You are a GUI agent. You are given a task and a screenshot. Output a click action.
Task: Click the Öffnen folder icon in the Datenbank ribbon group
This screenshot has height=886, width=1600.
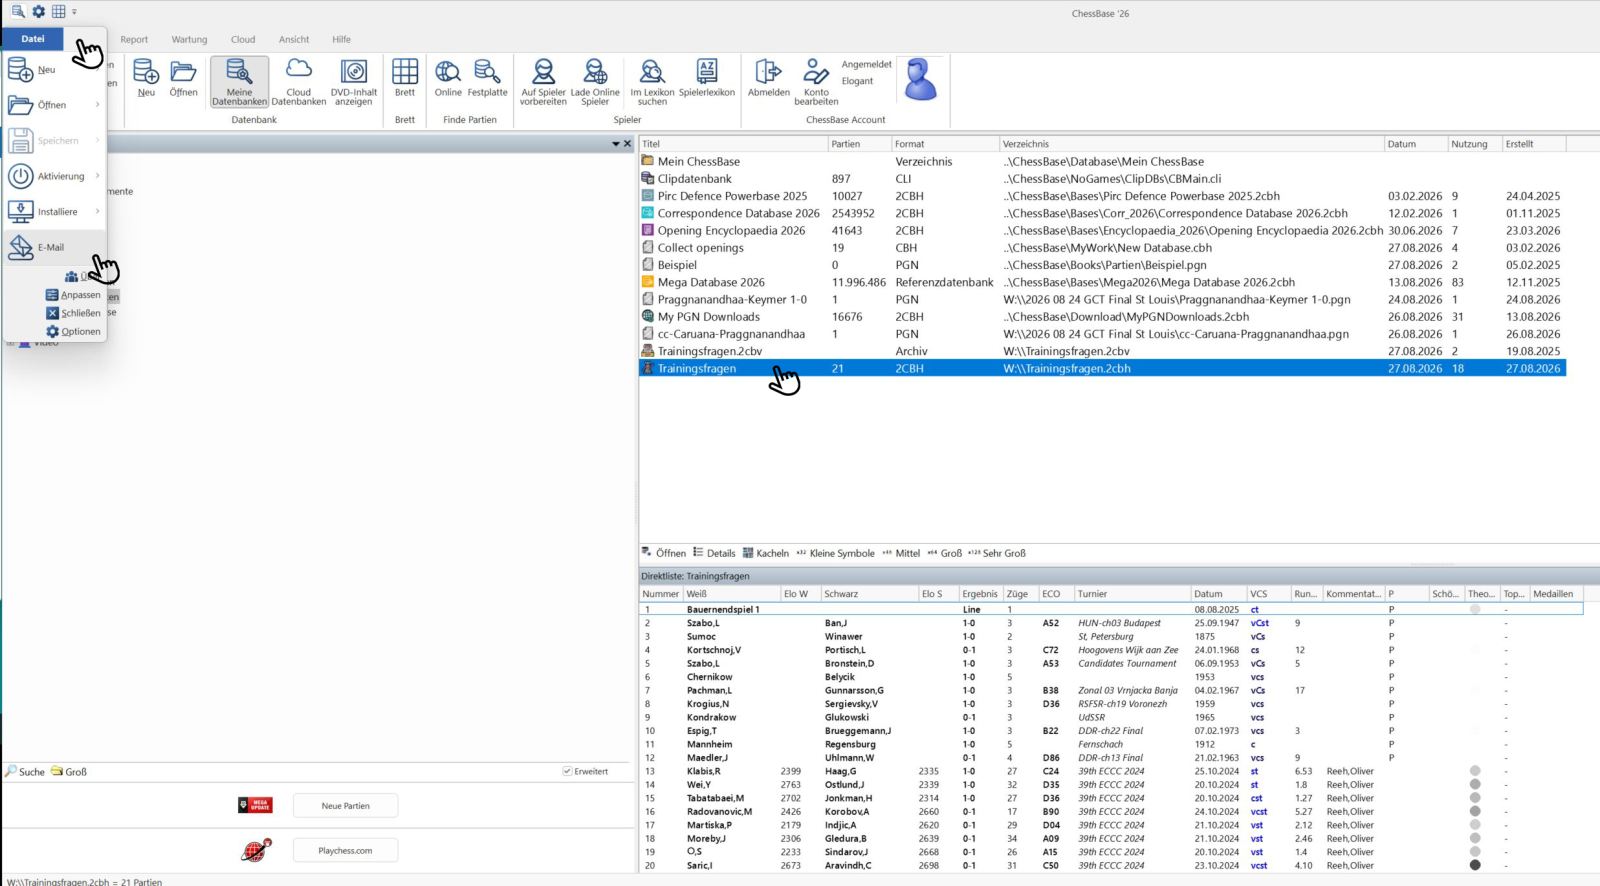[x=183, y=78]
